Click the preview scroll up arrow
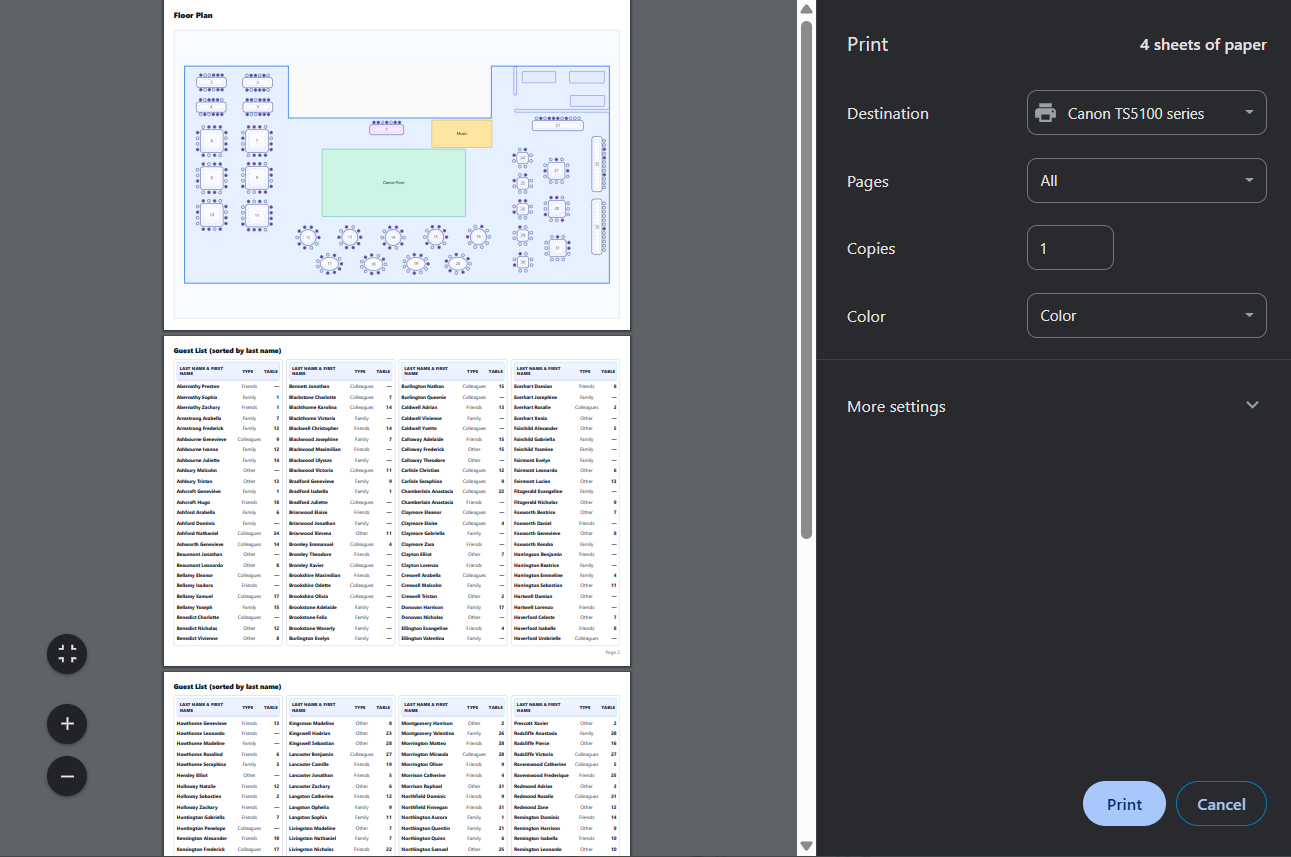This screenshot has height=857, width=1291. pyautogui.click(x=806, y=9)
